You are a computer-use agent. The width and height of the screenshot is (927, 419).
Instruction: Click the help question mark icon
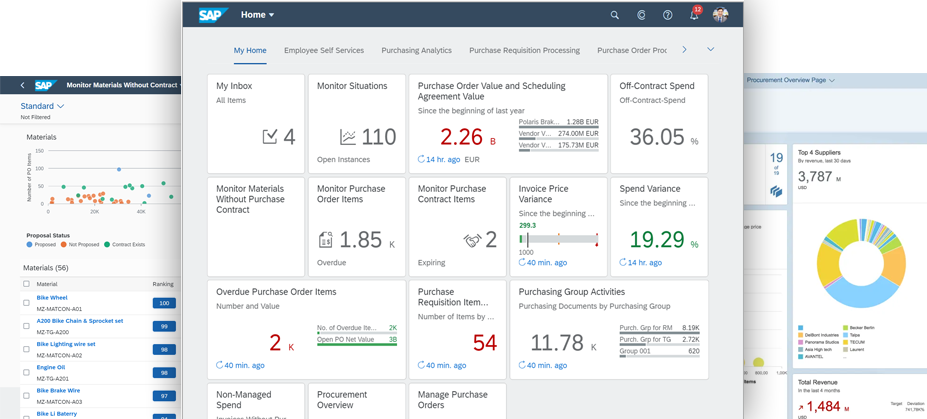tap(667, 15)
